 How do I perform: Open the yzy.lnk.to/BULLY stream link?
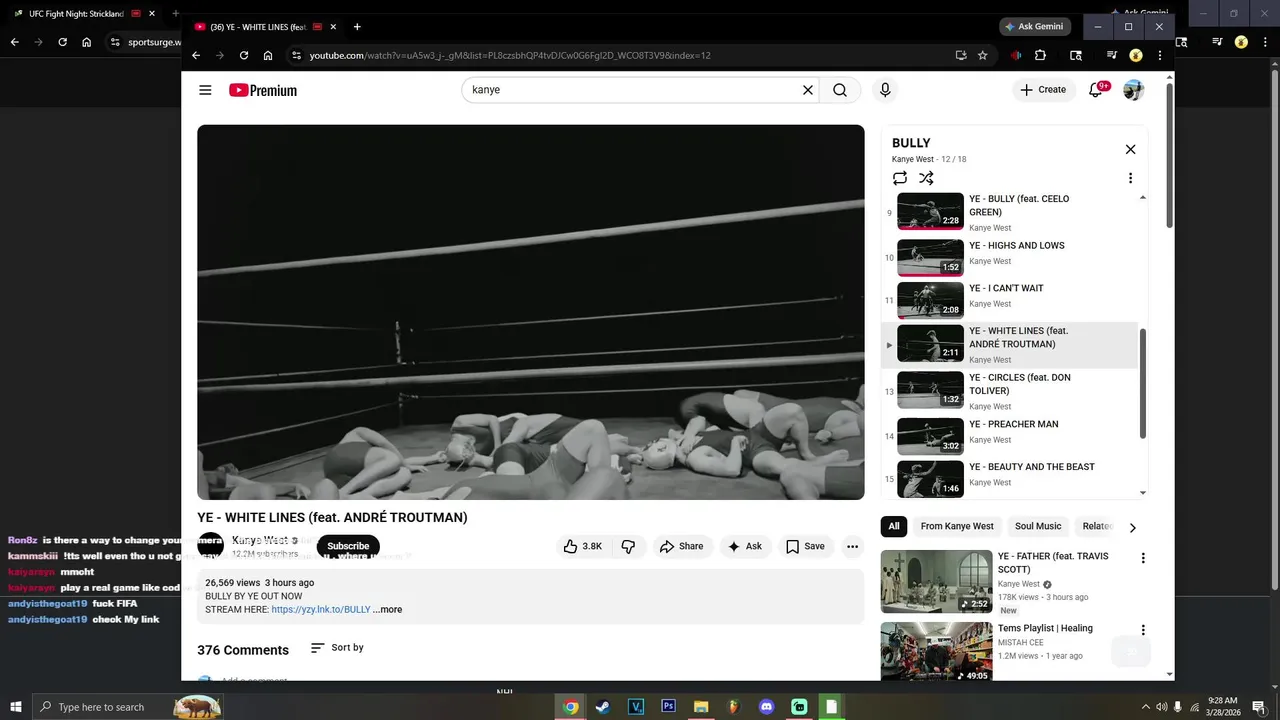(321, 609)
